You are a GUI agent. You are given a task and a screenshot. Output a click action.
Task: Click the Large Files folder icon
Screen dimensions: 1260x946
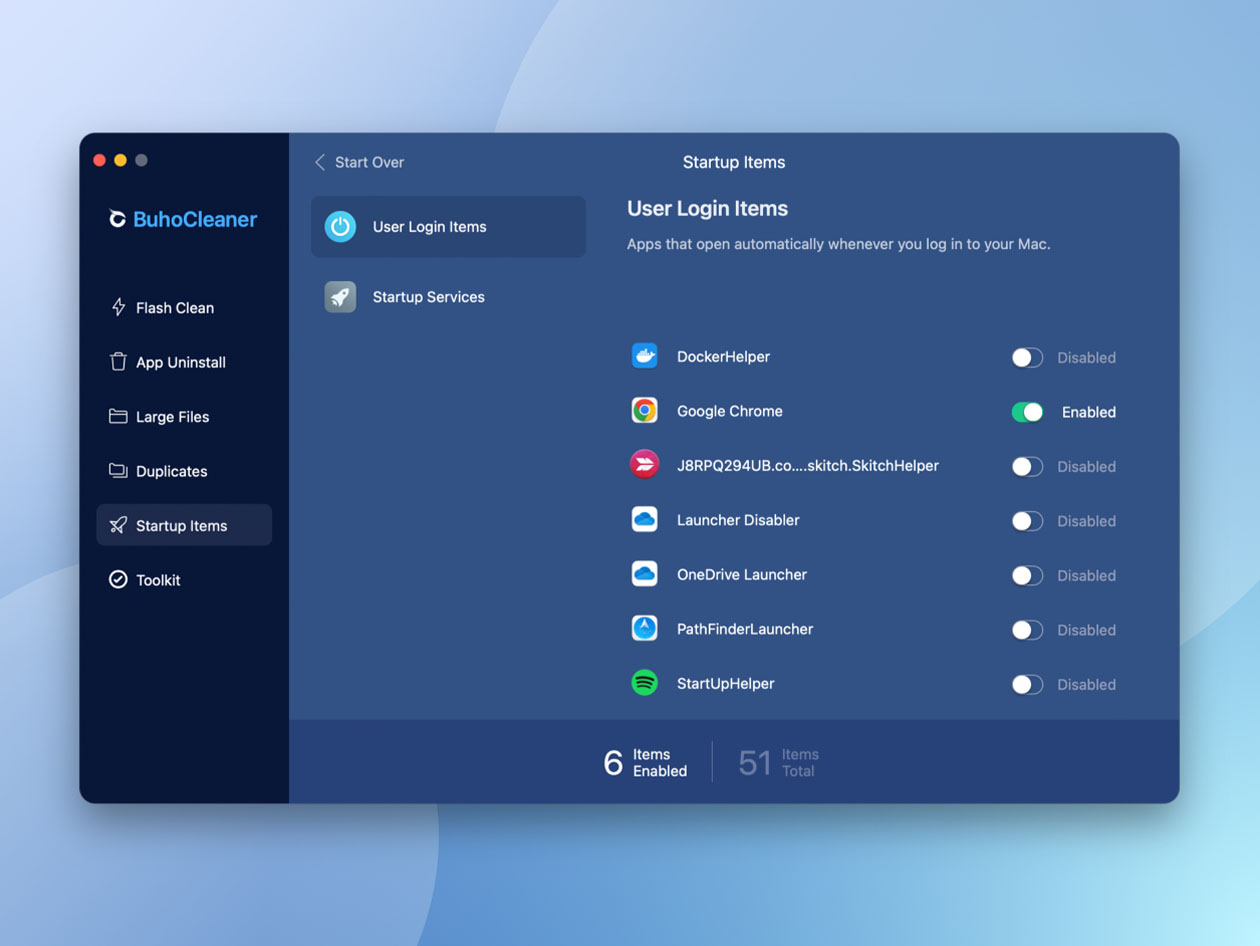(x=118, y=416)
